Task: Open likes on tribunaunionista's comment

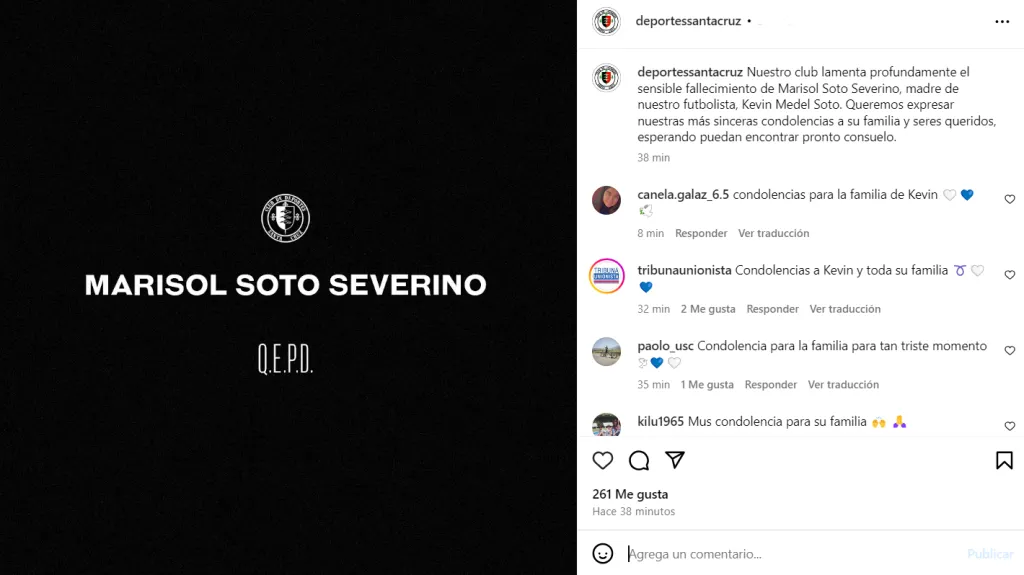Action: tap(707, 309)
